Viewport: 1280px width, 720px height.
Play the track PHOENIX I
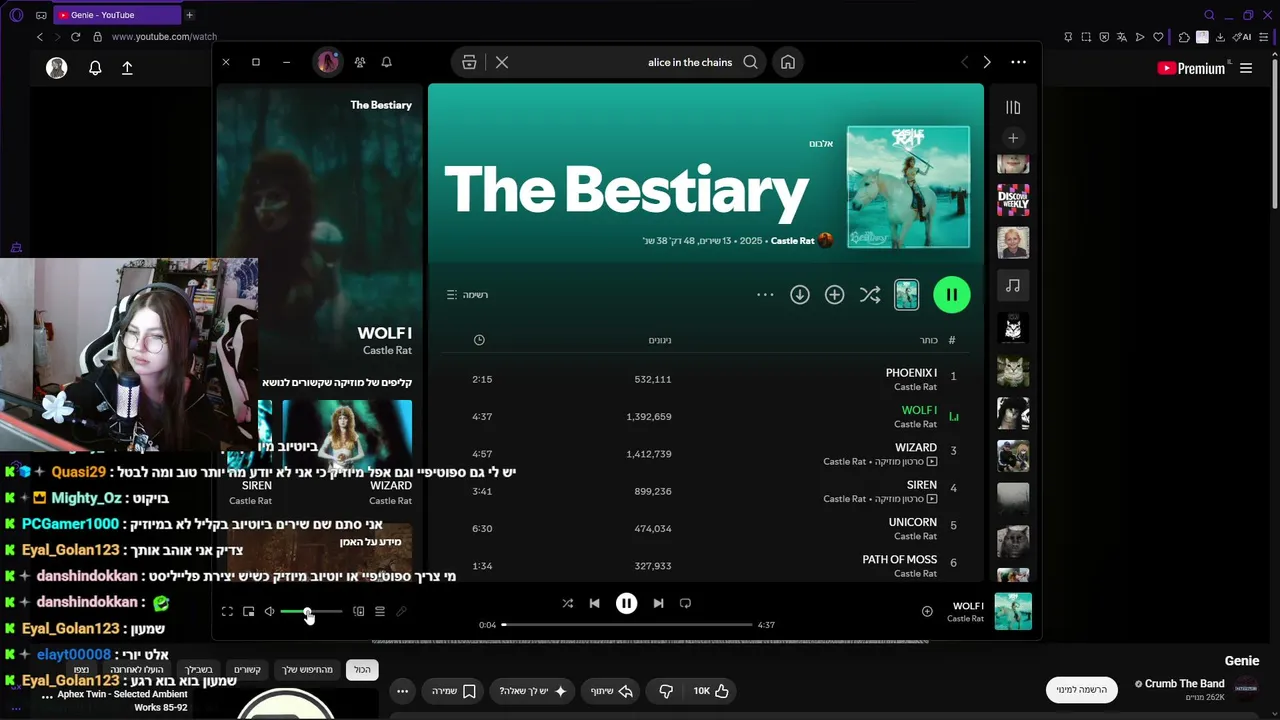(911, 373)
